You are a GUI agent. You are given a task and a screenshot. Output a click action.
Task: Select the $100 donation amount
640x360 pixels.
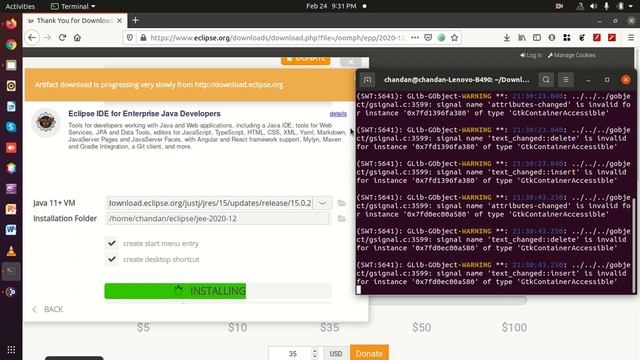pos(514,327)
